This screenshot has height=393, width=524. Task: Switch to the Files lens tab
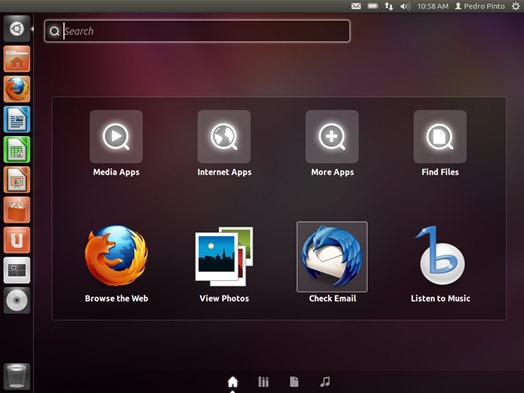(x=294, y=382)
